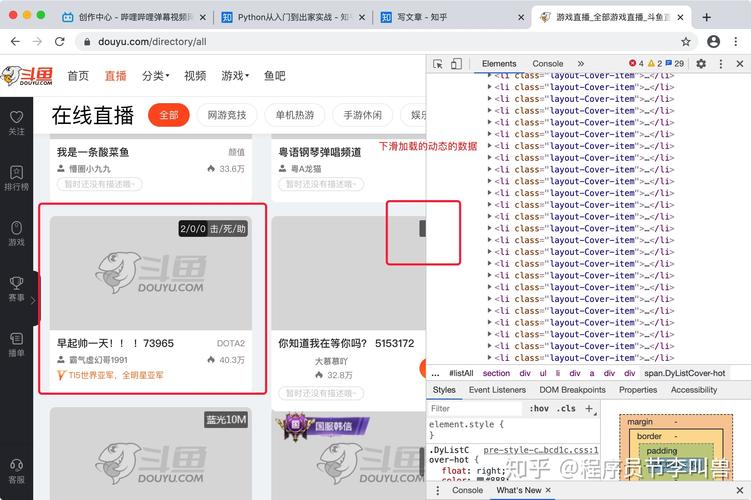
Task: Select the 全部 category button
Action: click(x=169, y=115)
